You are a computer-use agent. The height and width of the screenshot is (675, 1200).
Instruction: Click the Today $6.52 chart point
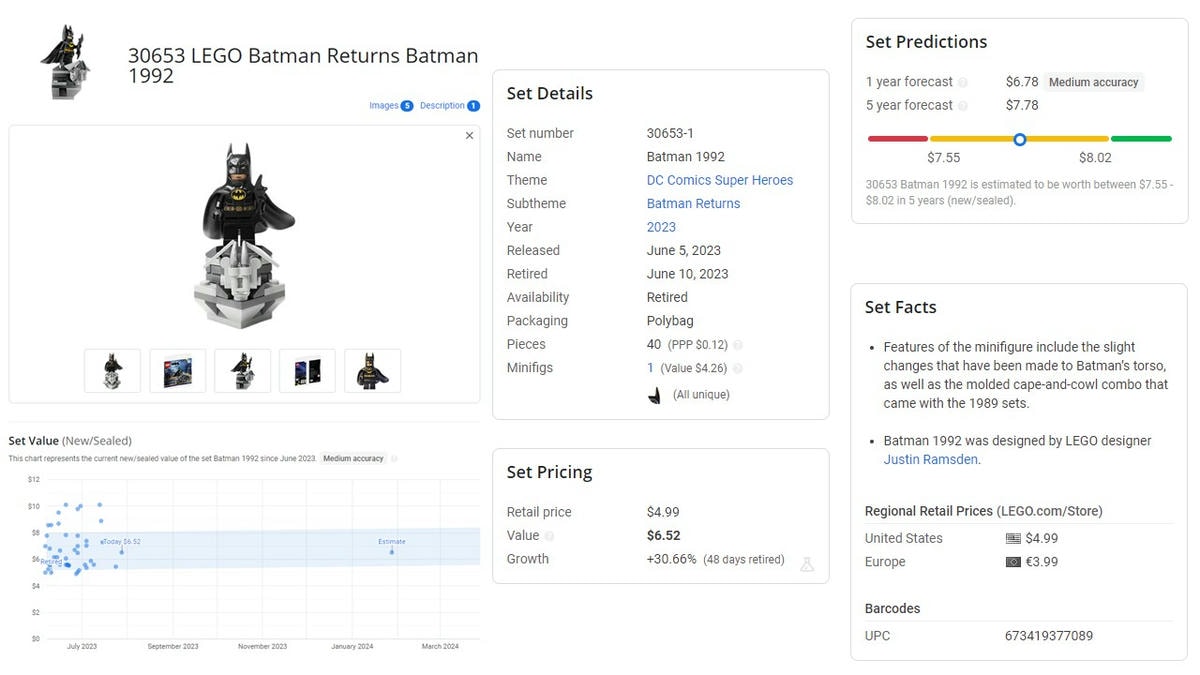coord(122,551)
